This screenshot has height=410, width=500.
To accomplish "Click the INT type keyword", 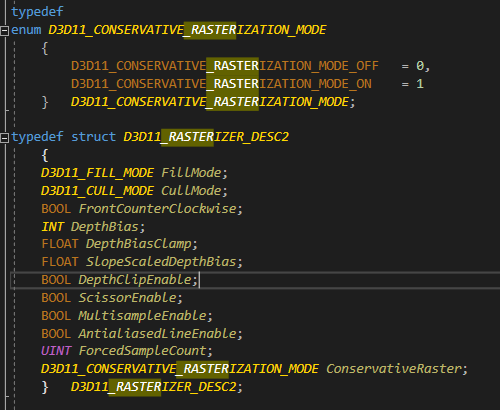I will [x=52, y=227].
